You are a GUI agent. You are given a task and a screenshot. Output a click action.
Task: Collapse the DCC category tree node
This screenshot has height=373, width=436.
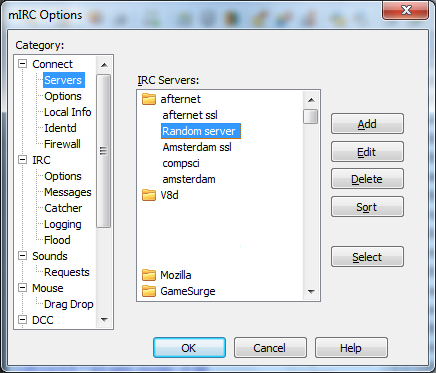click(22, 320)
